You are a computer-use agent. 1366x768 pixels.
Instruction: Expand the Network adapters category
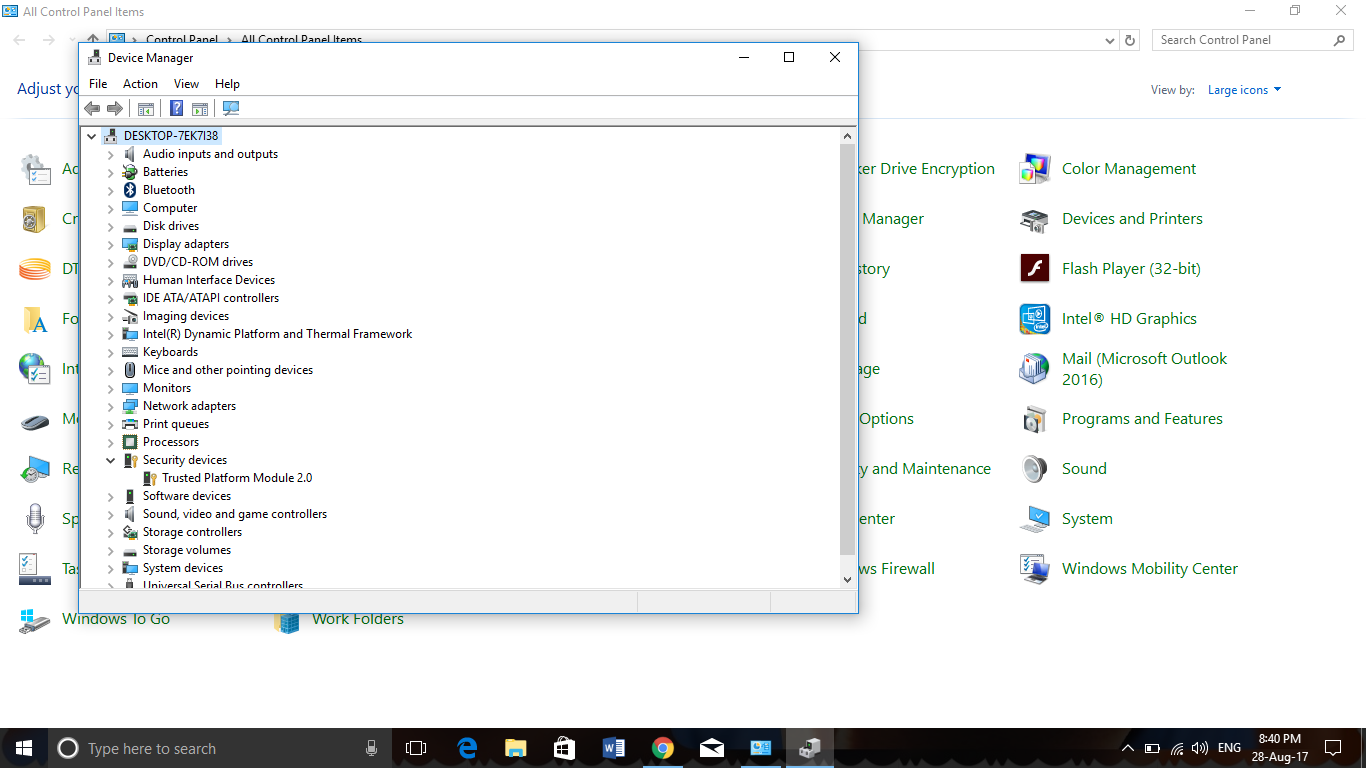point(110,406)
